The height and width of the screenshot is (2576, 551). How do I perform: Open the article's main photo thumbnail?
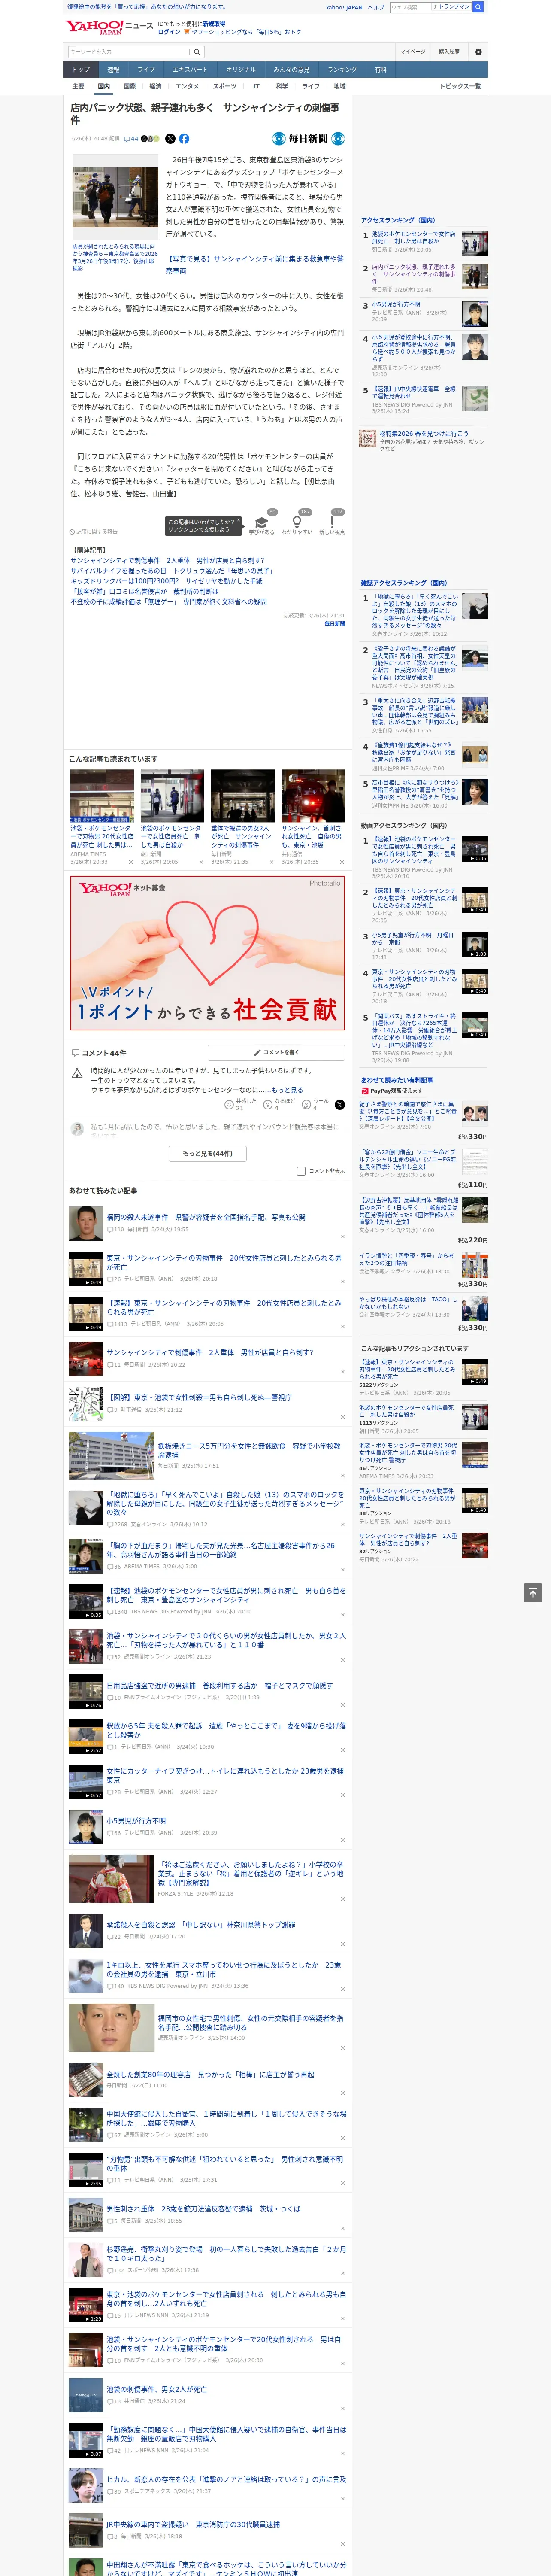pos(115,197)
